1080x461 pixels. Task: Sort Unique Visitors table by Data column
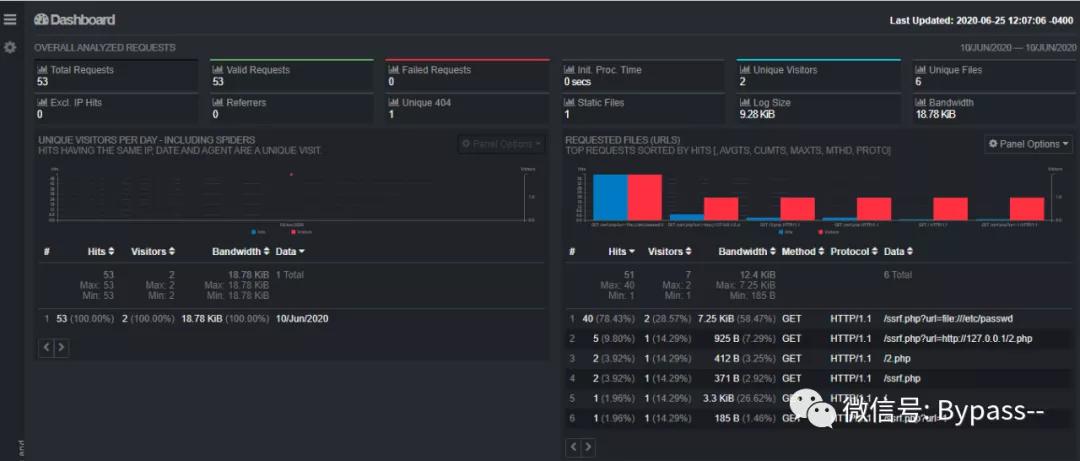pyautogui.click(x=290, y=251)
